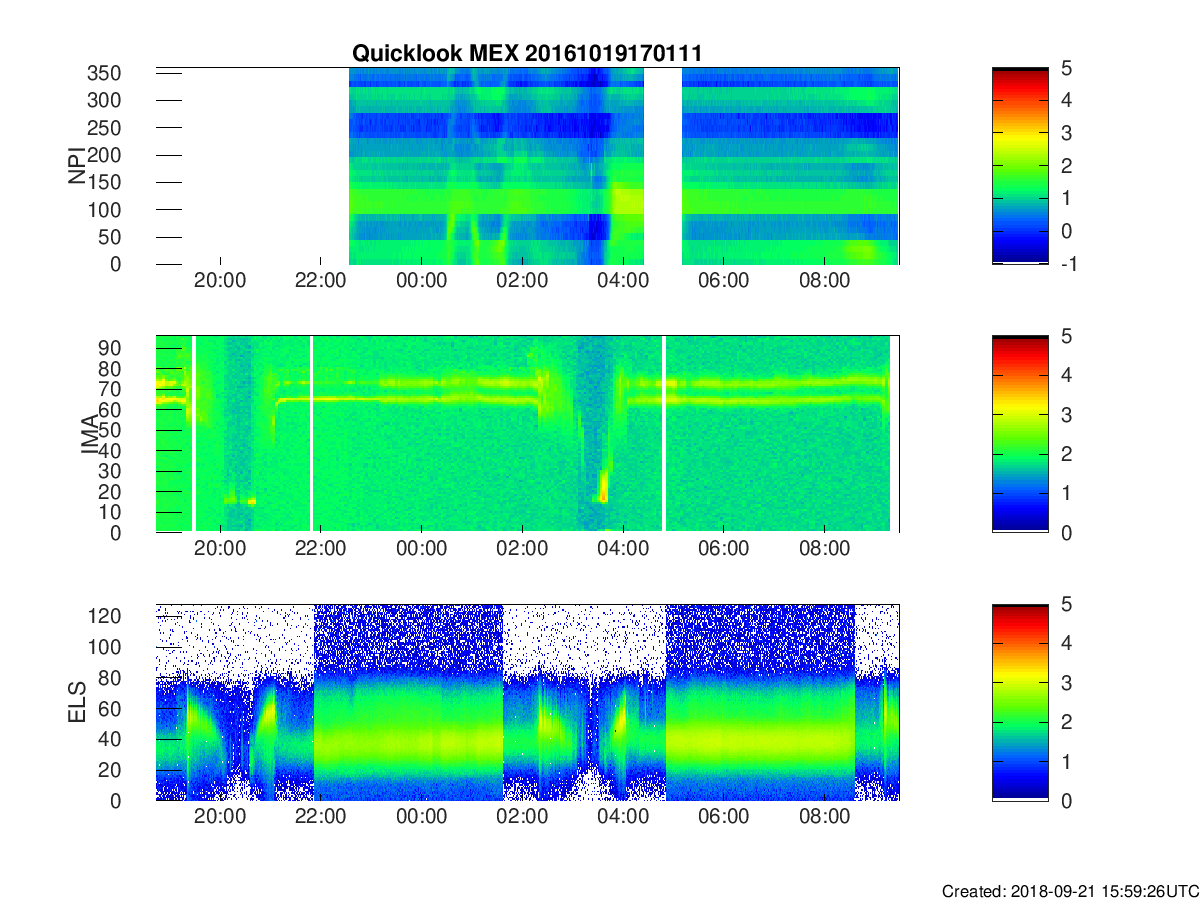Click 20:00 time label under NPI plot
The width and height of the screenshot is (1200, 900).
[220, 281]
